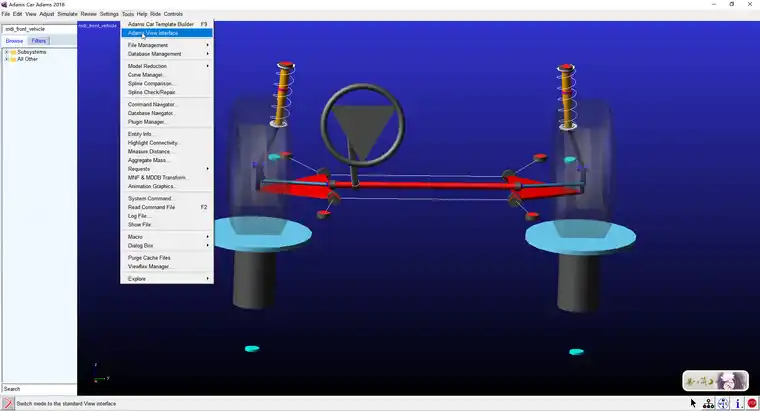This screenshot has width=760, height=411.
Task: Click the Subsystems folder icon
Action: click(x=14, y=52)
